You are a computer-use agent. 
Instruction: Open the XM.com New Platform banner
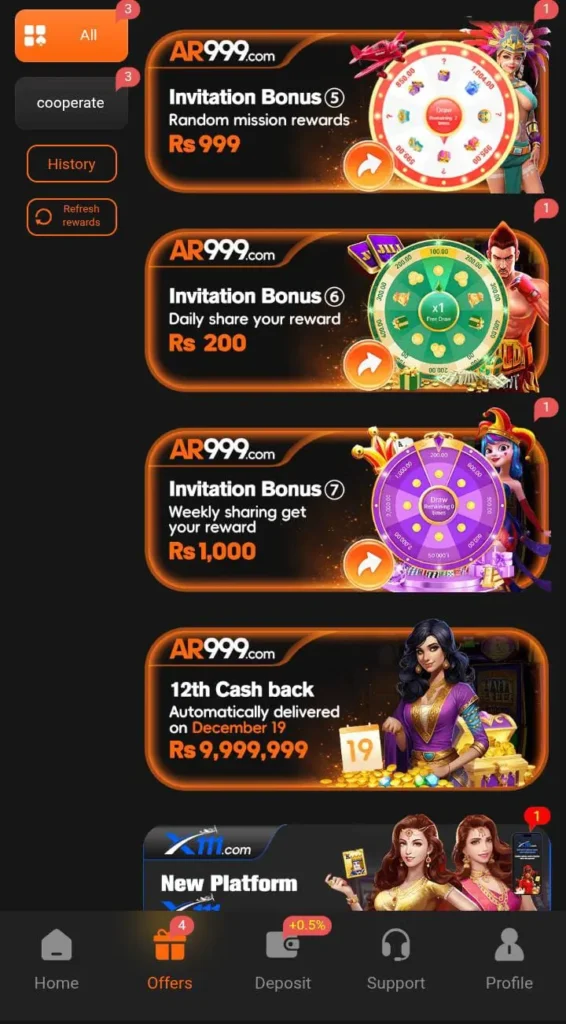click(x=347, y=867)
